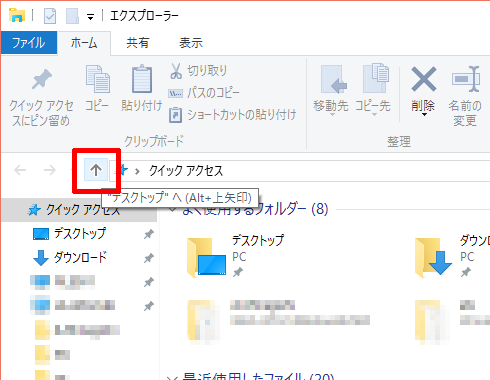Click the Pin to Quick Access icon
This screenshot has width=490, height=380.
point(42,79)
